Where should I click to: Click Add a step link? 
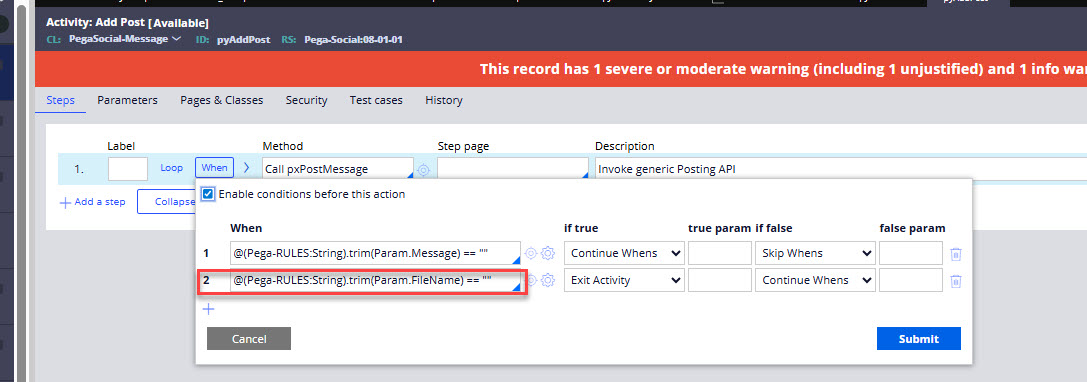pos(93,202)
